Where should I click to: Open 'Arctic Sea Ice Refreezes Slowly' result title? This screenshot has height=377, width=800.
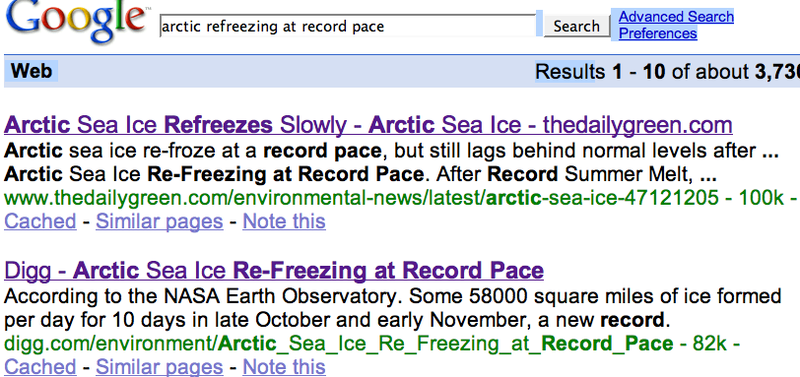368,125
